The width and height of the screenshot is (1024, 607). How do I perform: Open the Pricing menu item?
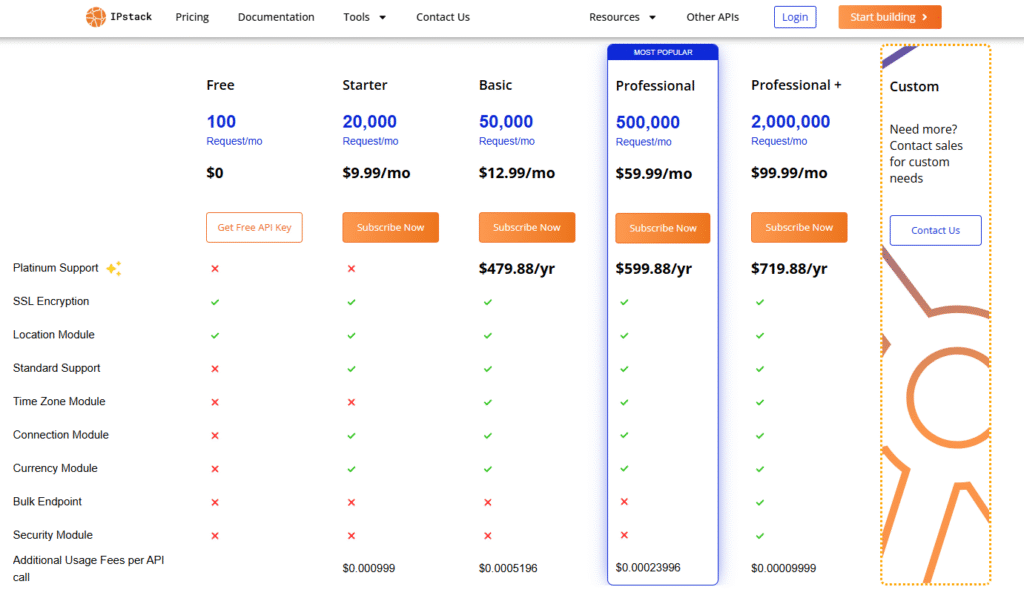coord(192,17)
